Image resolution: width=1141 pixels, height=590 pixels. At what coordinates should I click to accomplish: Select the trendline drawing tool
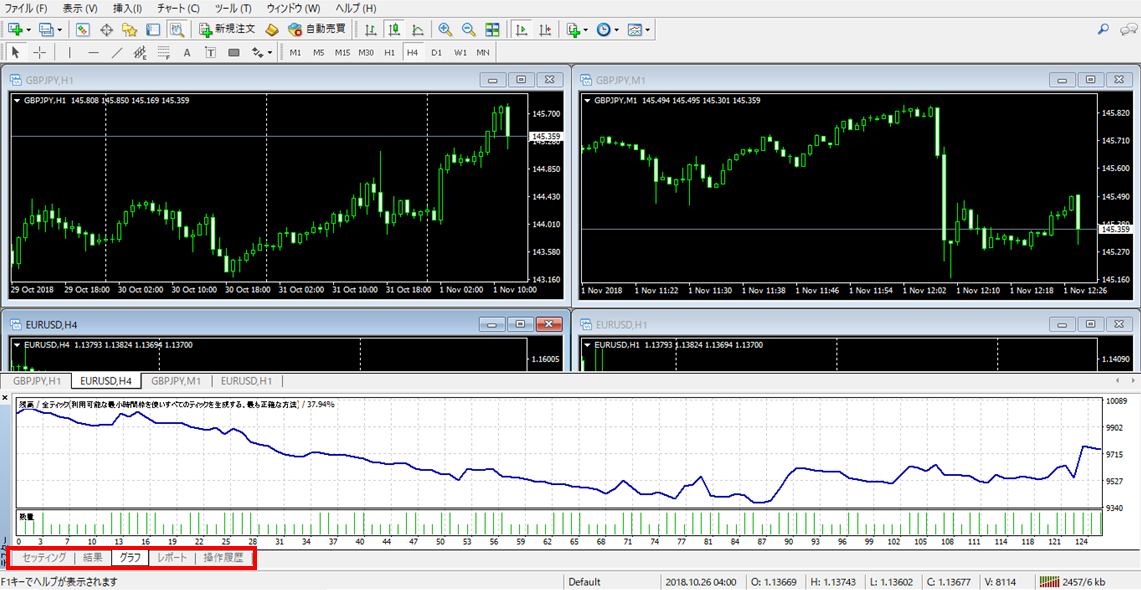pyautogui.click(x=117, y=52)
